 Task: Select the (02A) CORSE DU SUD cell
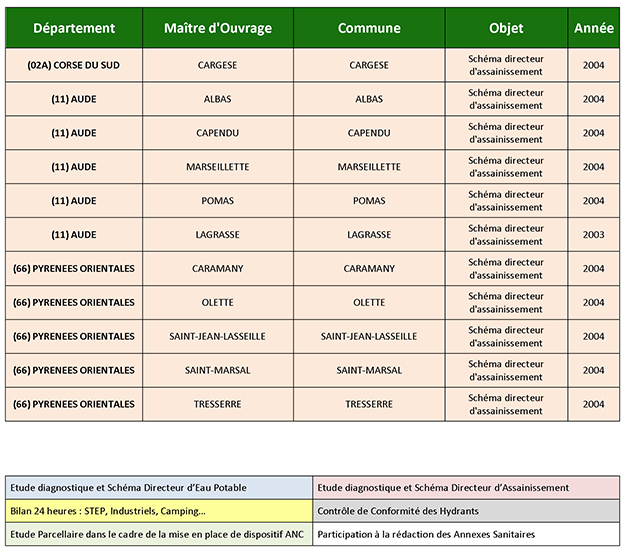(x=74, y=65)
